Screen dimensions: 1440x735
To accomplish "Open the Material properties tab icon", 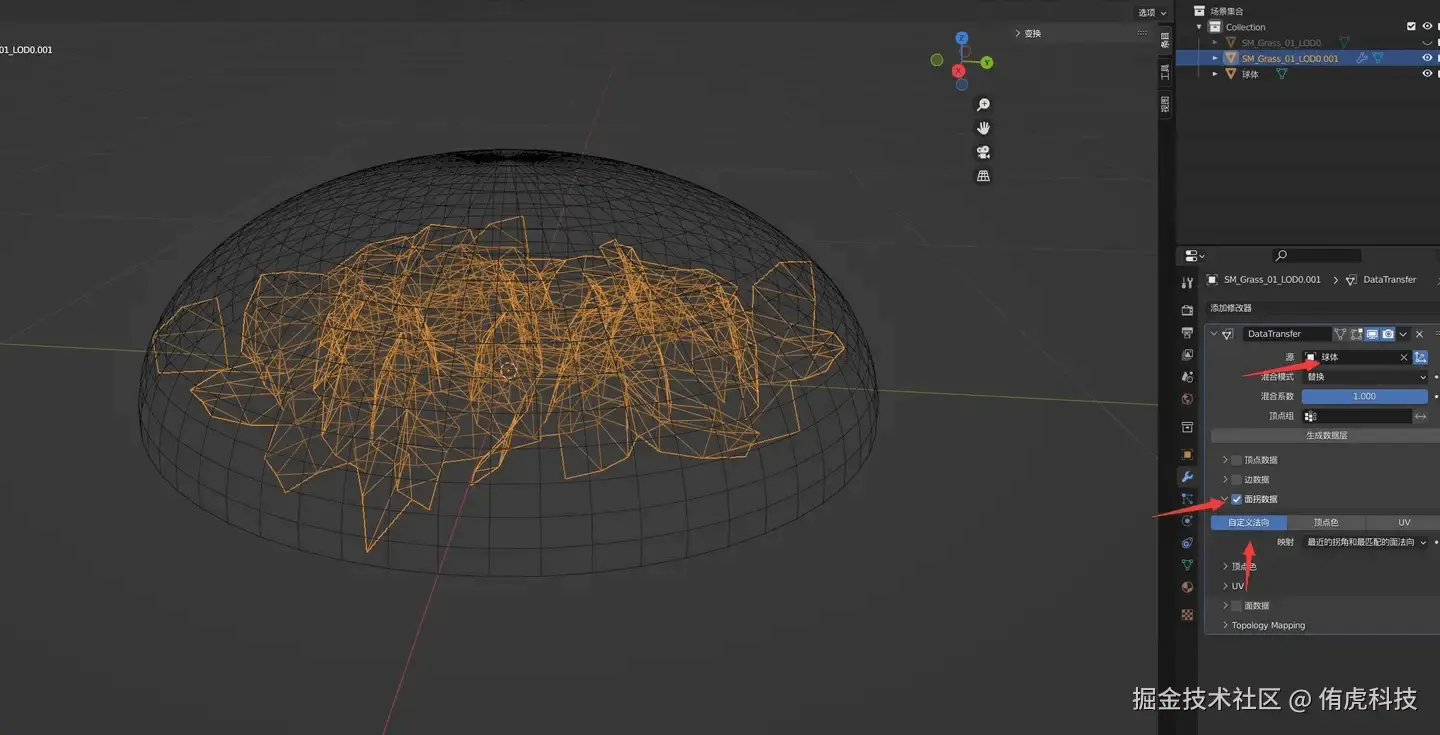I will (1187, 587).
